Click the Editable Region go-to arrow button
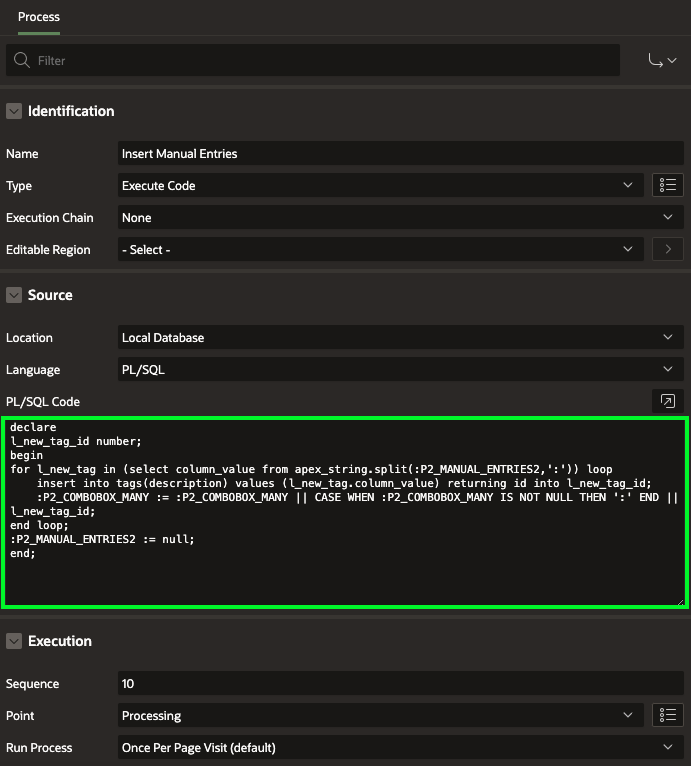This screenshot has height=766, width=691. click(x=667, y=249)
